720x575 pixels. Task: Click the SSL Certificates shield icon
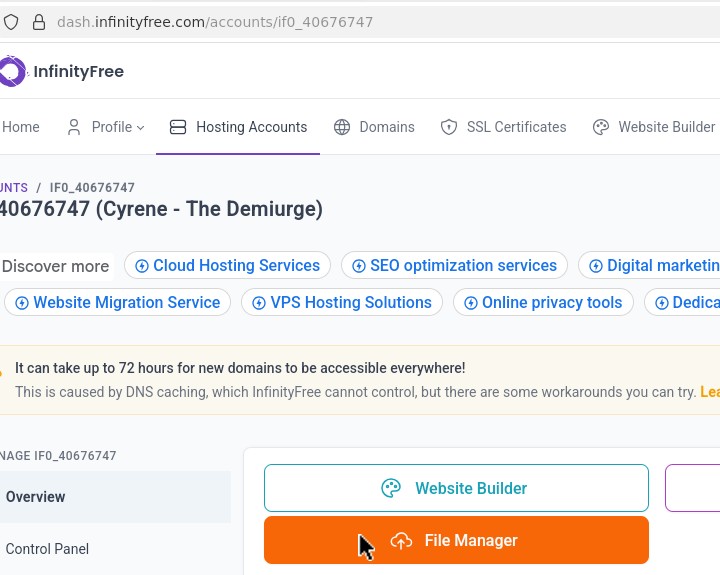[x=449, y=127]
